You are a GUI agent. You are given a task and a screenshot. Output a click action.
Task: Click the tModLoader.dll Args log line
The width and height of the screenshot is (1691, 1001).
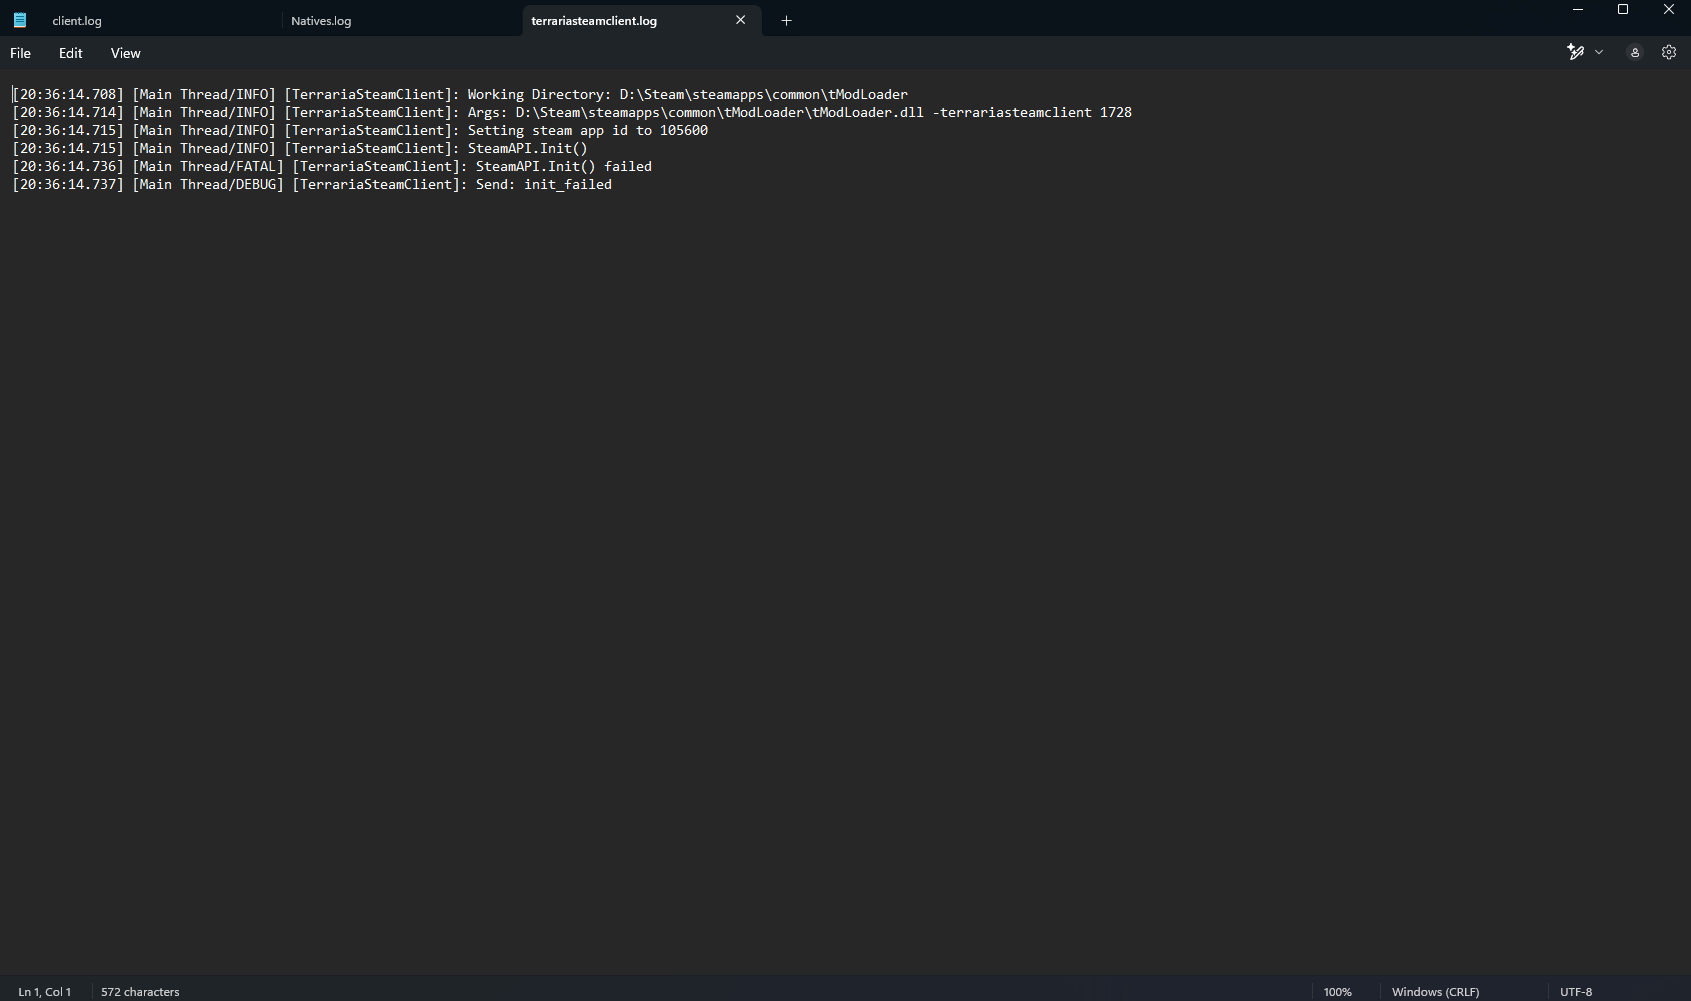tap(572, 112)
